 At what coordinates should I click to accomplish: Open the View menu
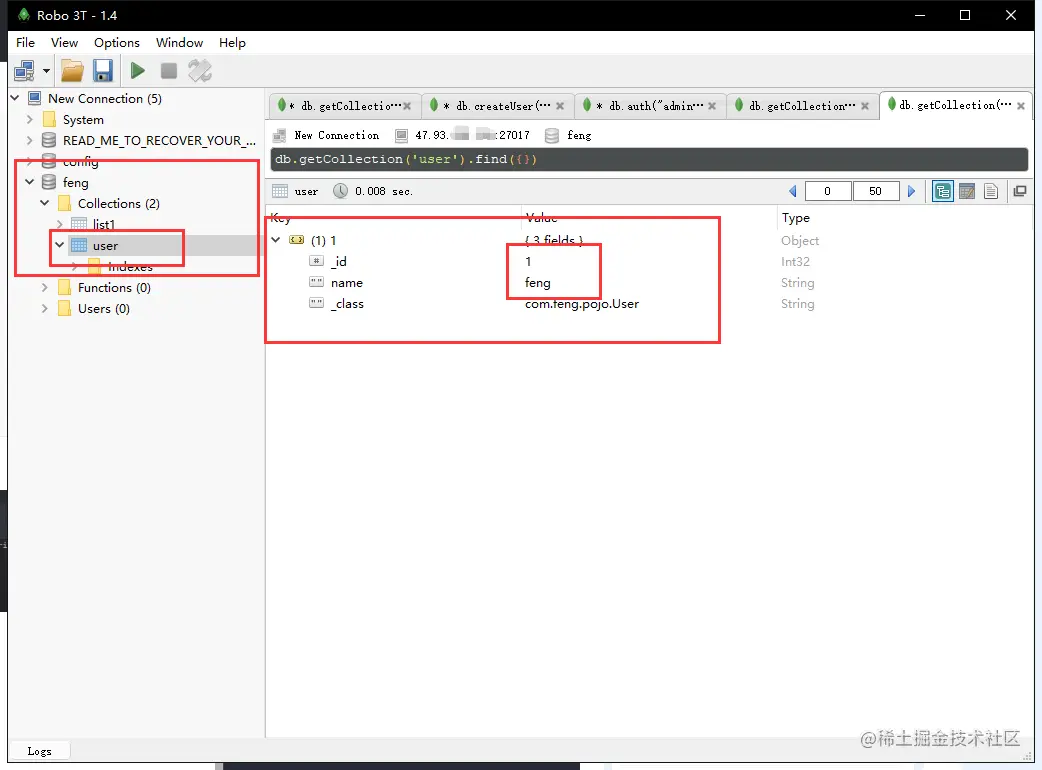[x=64, y=43]
